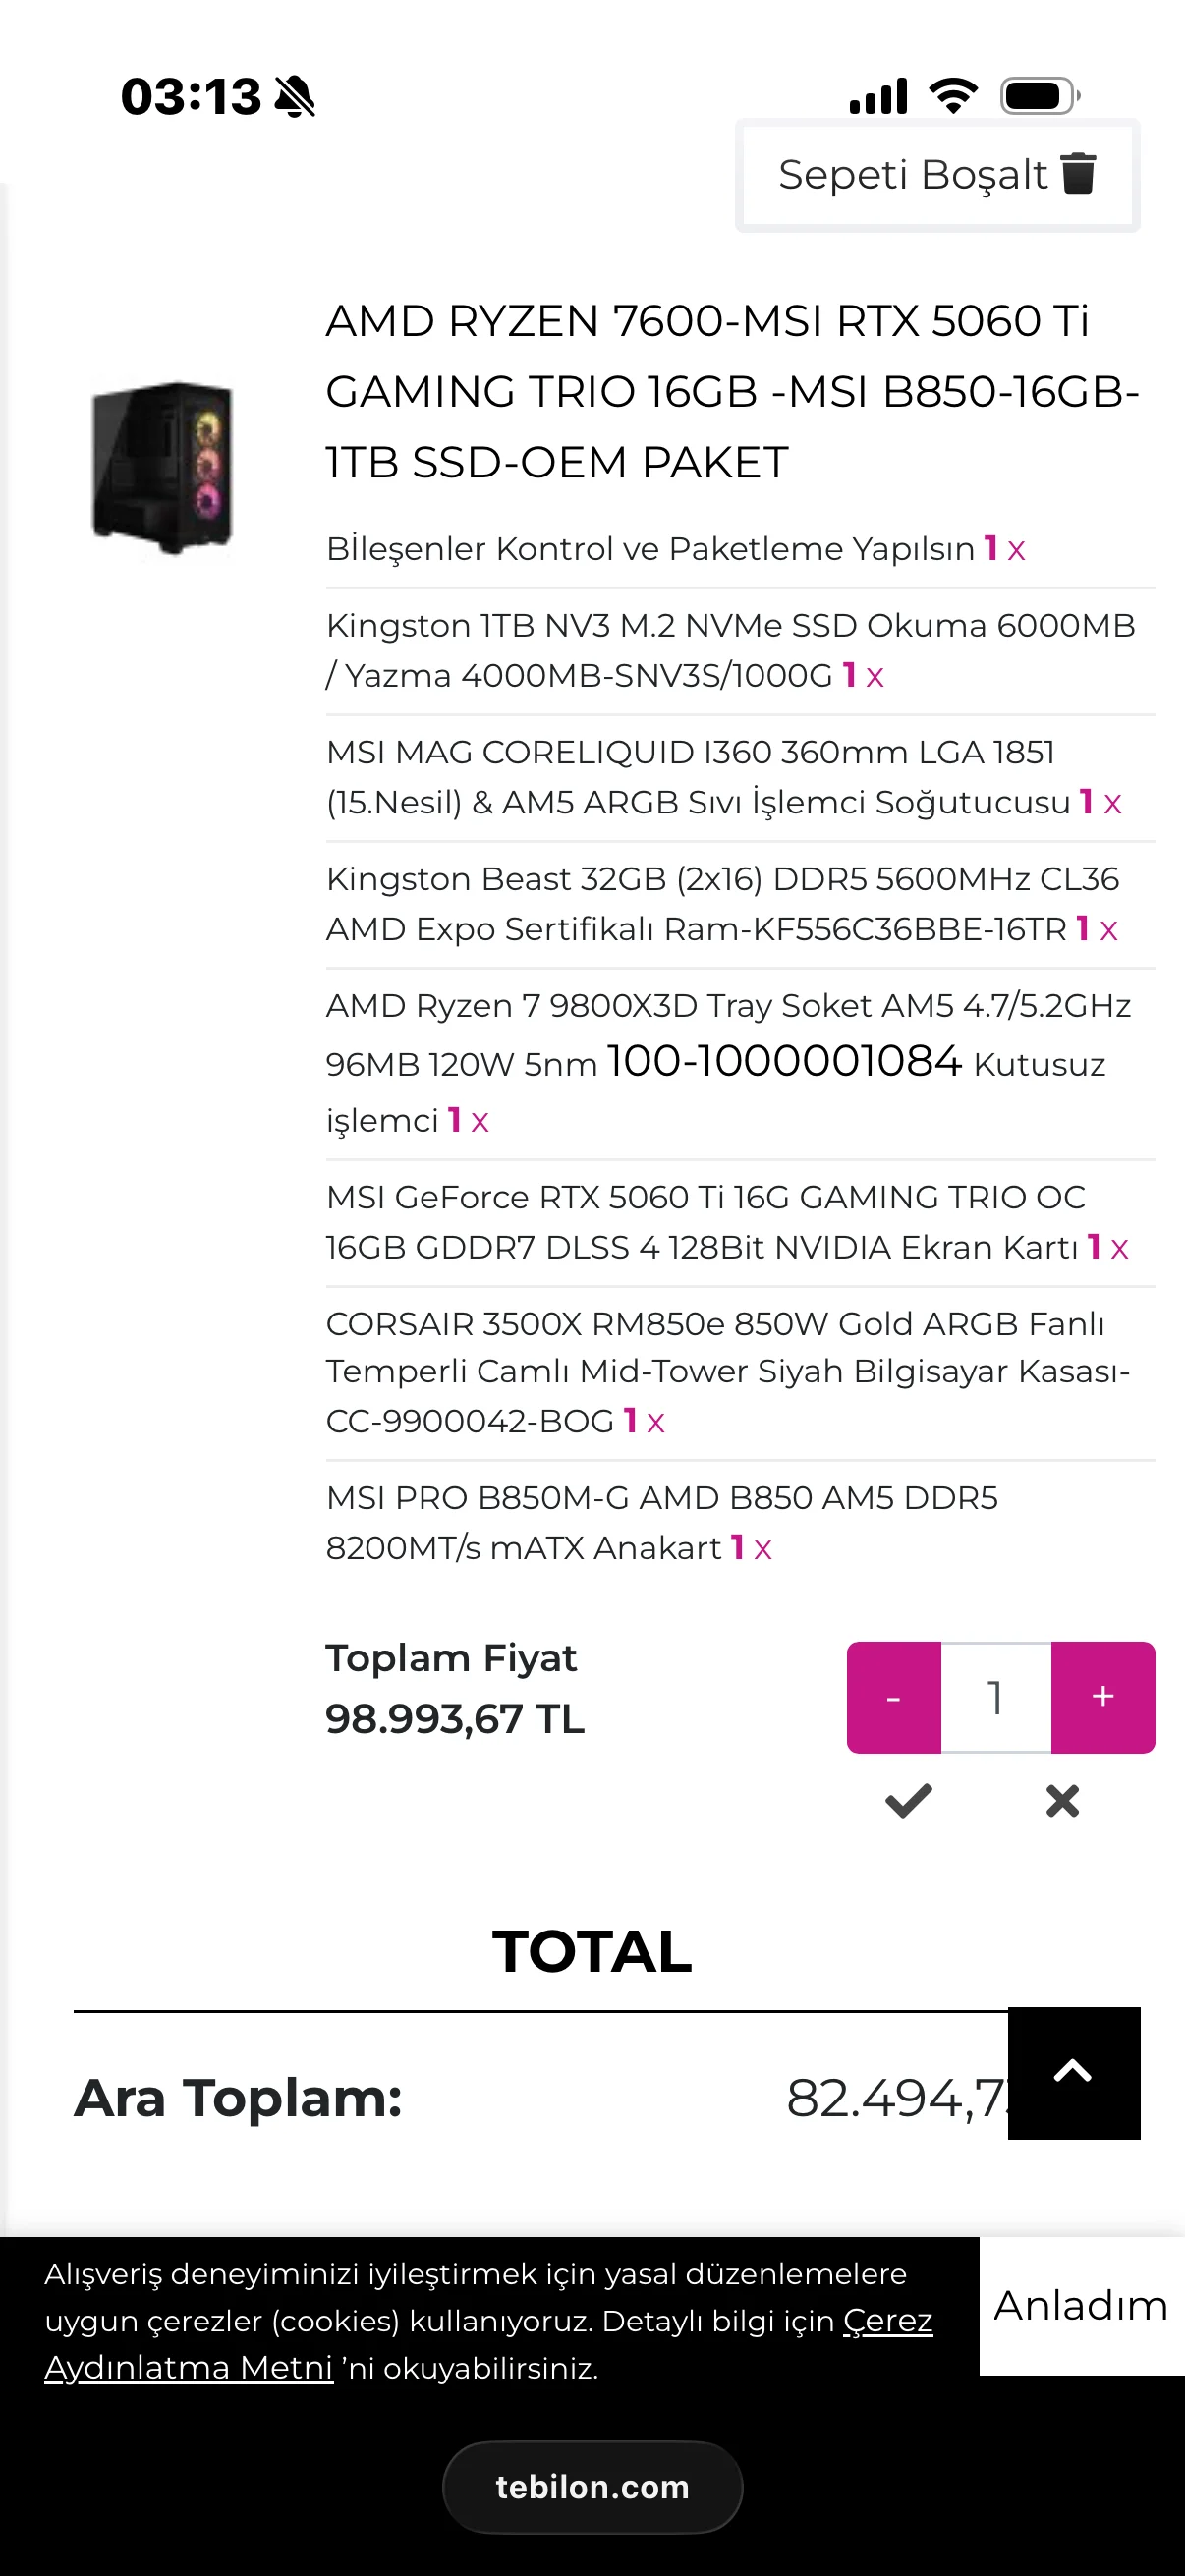Open the product thumbnail image
Screen dimensions: 1185x2576
163,467
